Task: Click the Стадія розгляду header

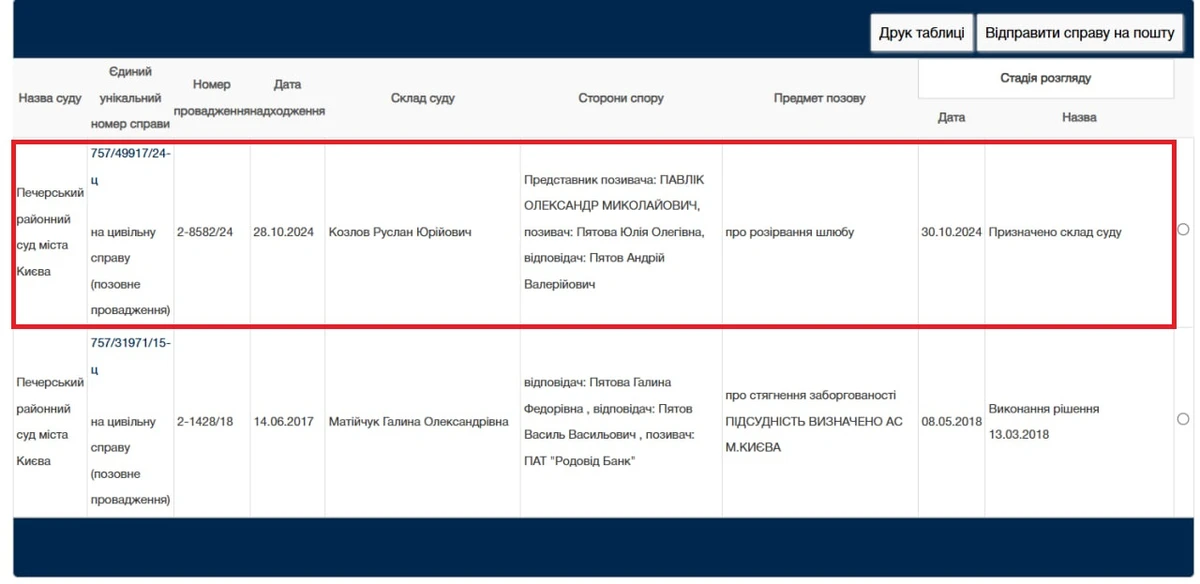Action: point(1045,78)
